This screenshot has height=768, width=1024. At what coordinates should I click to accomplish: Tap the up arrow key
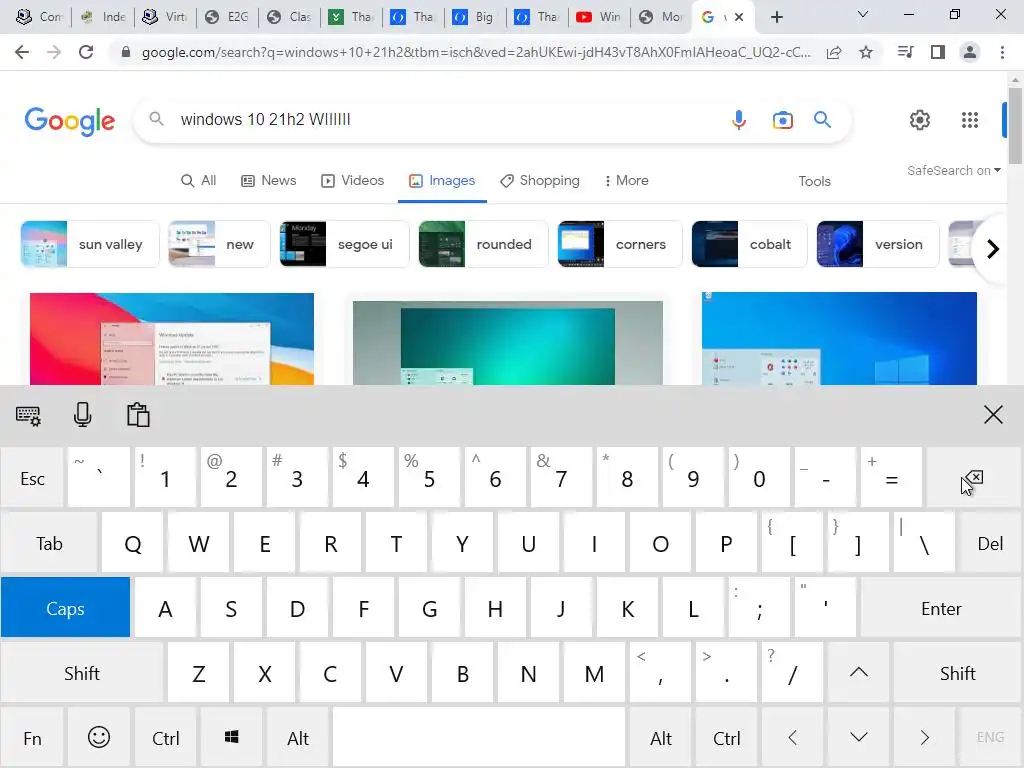tap(859, 673)
